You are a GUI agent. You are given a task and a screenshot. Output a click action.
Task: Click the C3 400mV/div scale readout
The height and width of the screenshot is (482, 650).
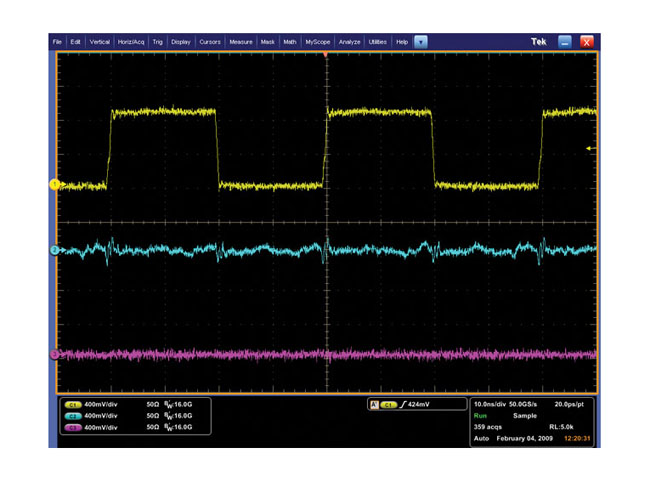pos(101,427)
